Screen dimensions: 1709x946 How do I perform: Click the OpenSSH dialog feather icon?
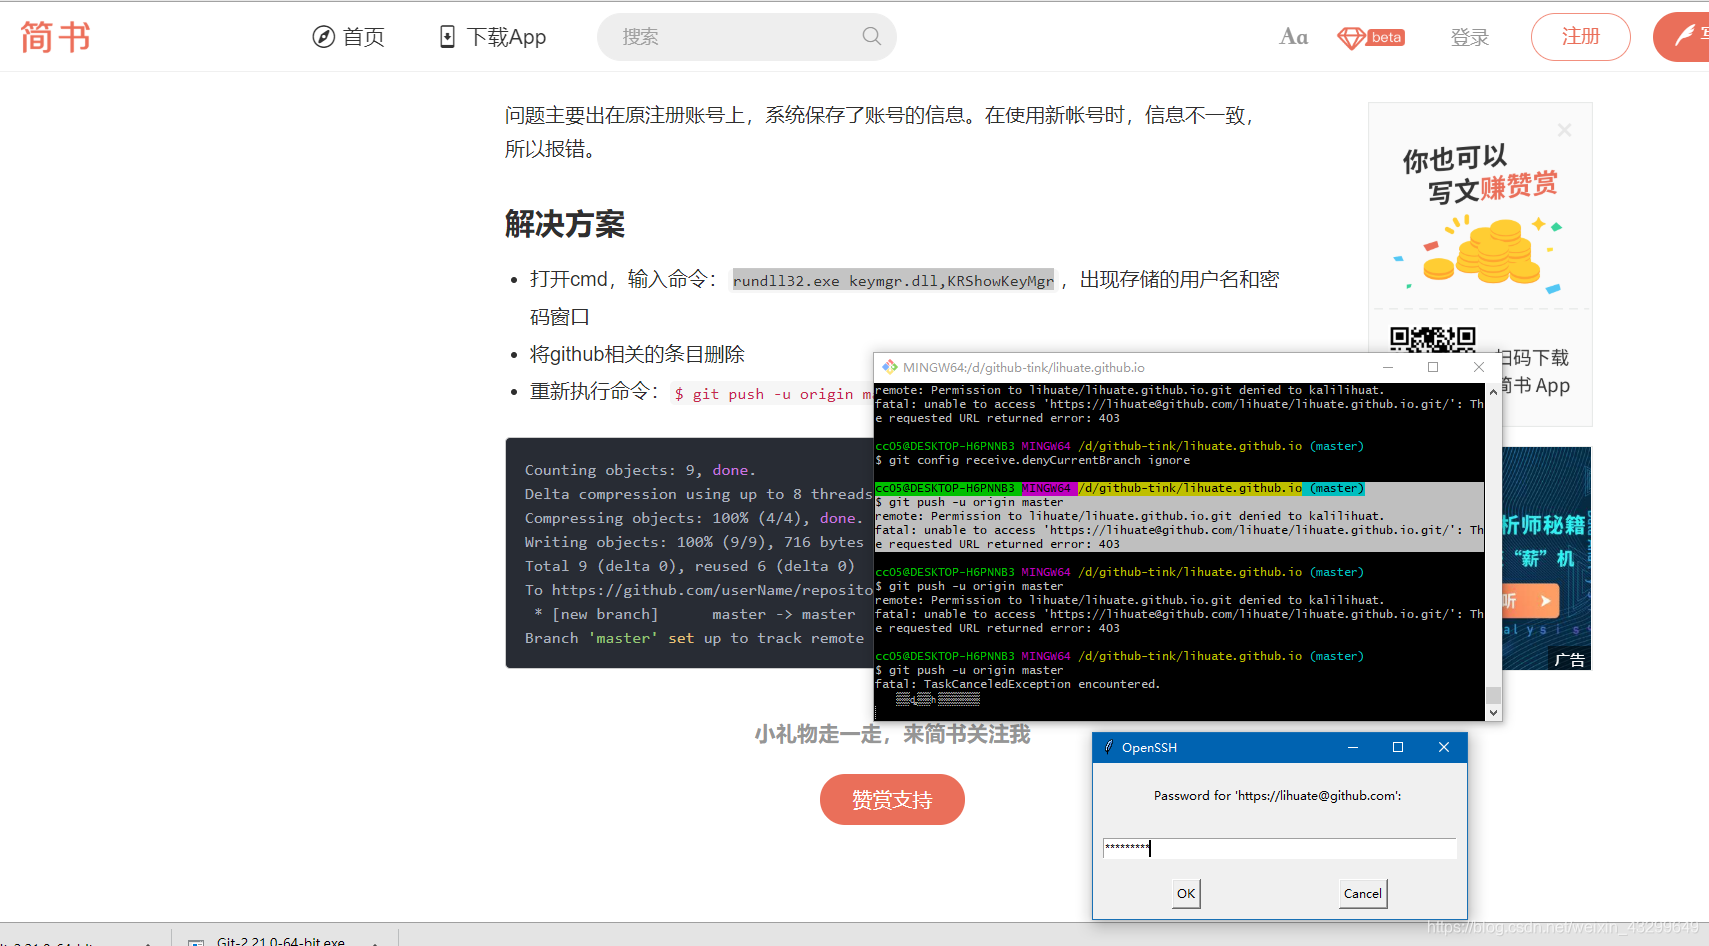1108,747
